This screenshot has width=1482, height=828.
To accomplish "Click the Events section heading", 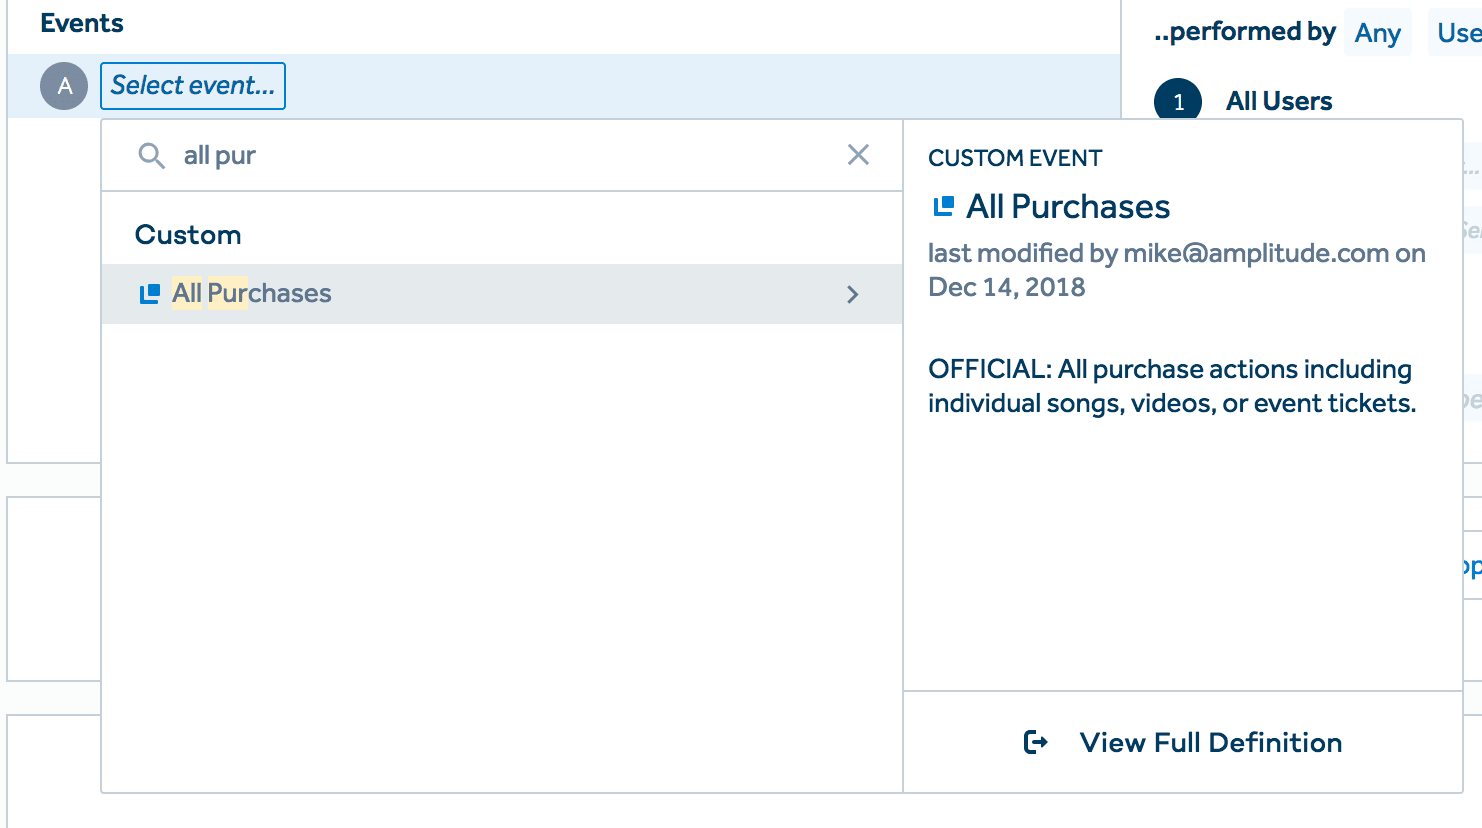I will [82, 23].
